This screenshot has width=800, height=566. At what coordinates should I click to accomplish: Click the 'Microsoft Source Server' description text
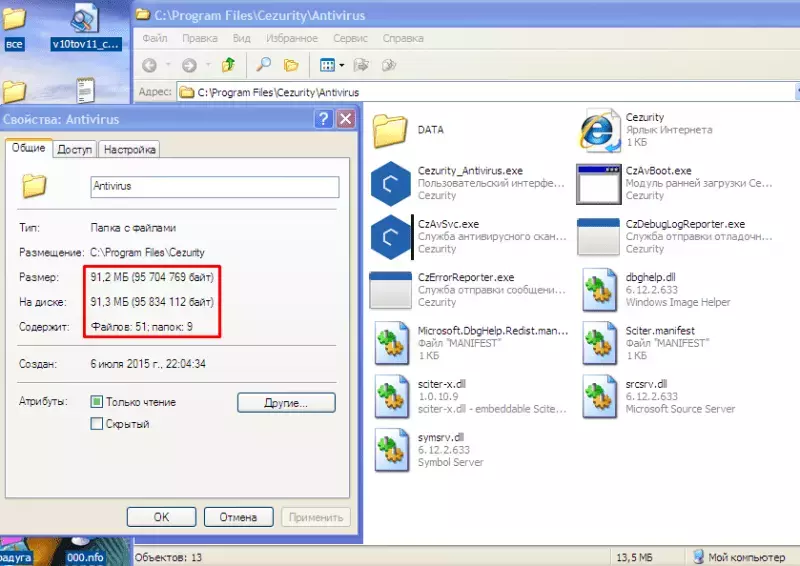click(680, 409)
